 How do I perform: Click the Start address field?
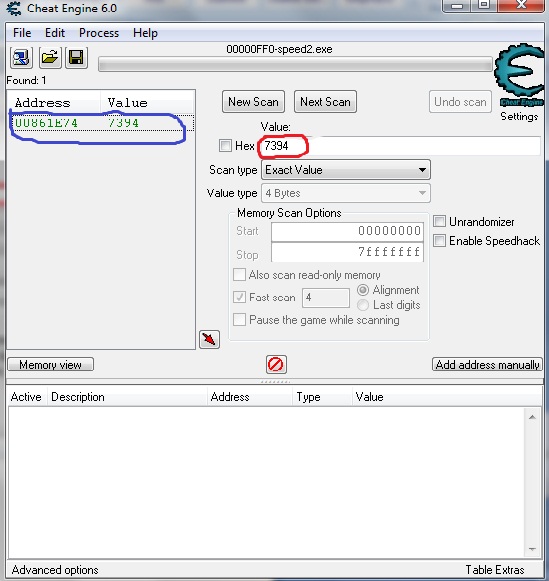[347, 231]
